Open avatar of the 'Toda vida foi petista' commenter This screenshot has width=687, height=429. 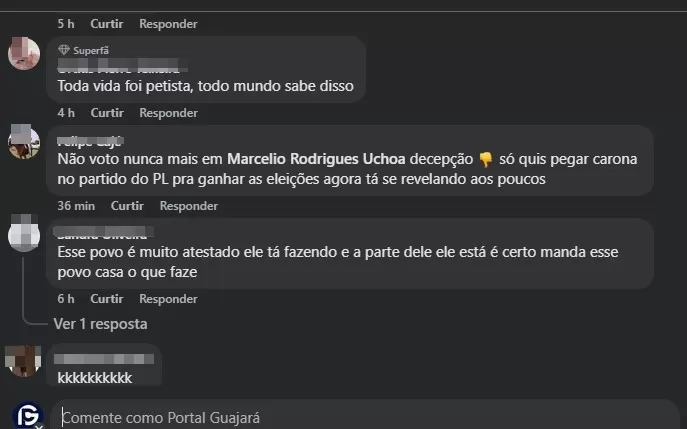coord(24,54)
